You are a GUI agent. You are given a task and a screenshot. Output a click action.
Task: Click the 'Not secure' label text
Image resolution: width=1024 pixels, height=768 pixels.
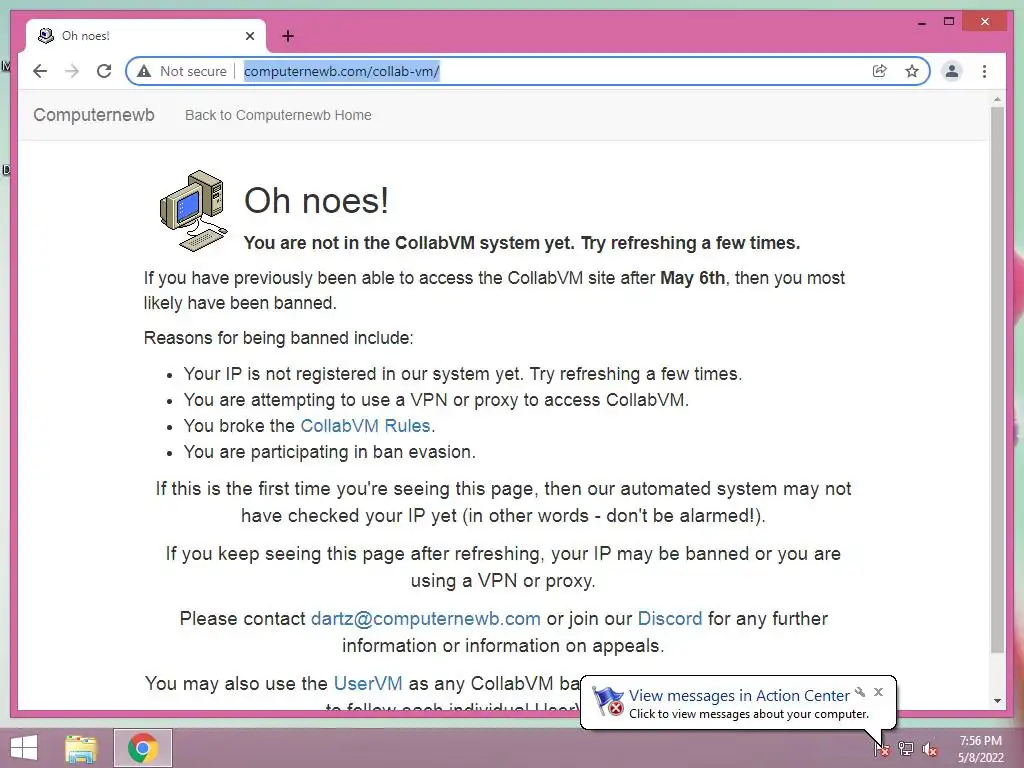[x=193, y=71]
